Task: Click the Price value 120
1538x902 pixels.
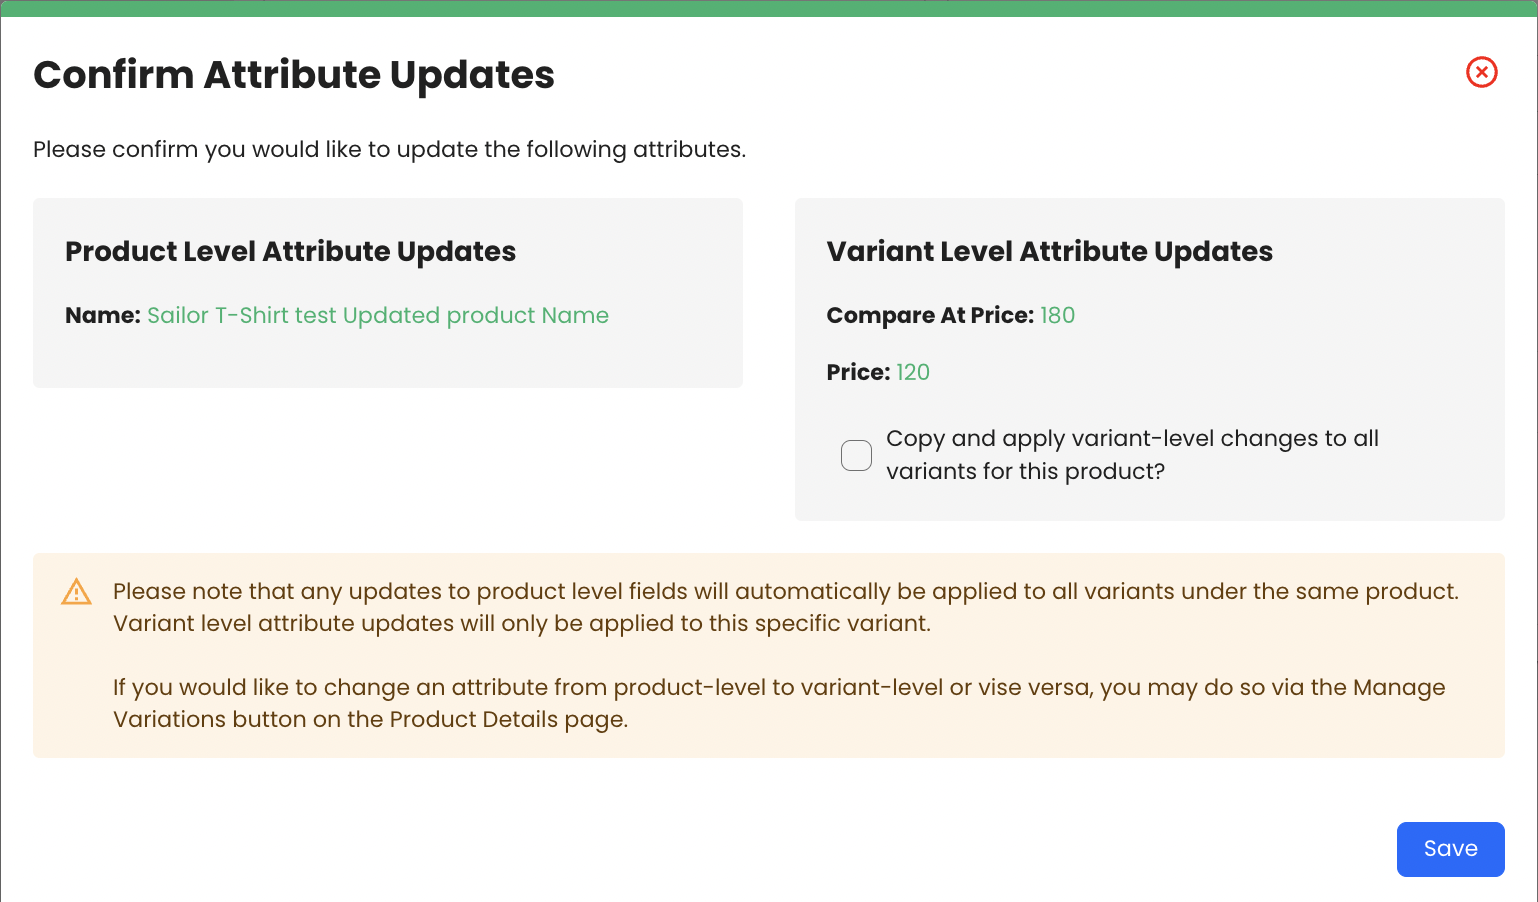Action: (912, 372)
